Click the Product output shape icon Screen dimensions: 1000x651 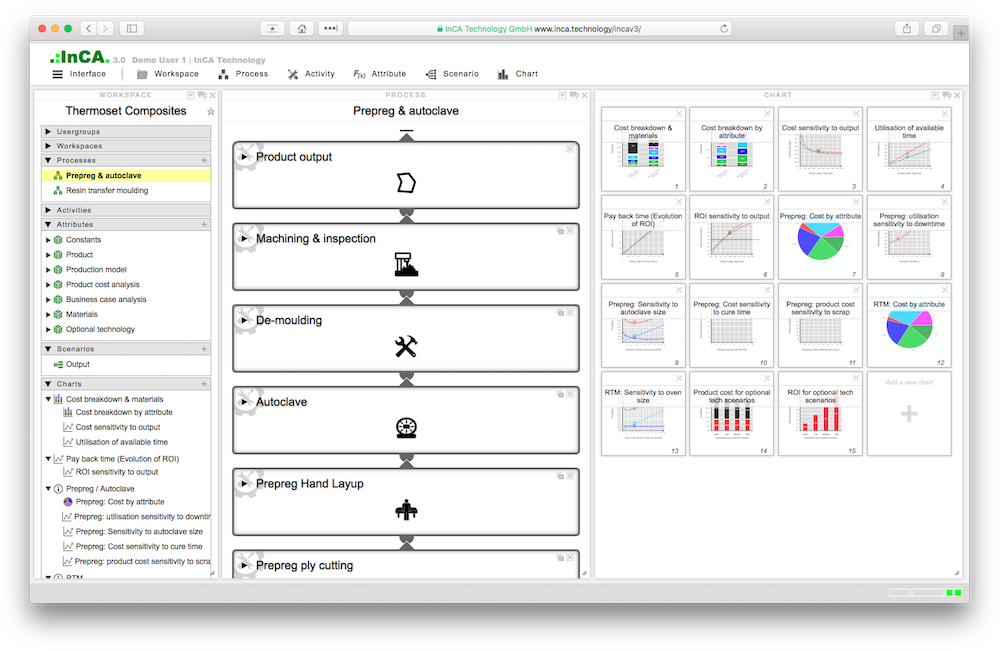coord(406,183)
